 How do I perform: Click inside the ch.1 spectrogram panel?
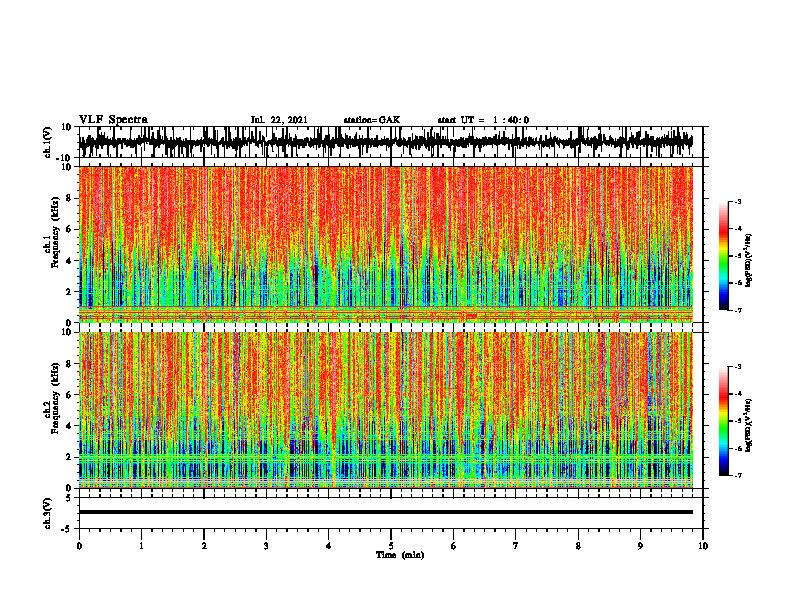click(386, 244)
